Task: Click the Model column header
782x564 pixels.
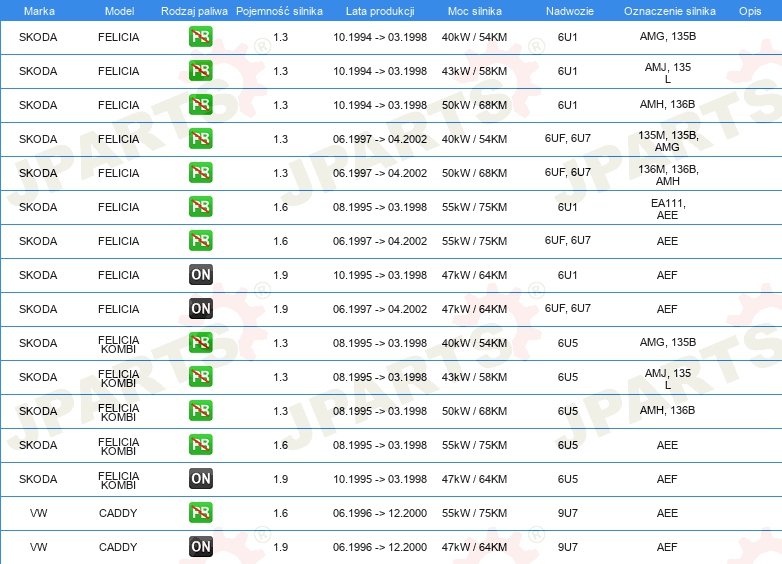Action: tap(119, 11)
